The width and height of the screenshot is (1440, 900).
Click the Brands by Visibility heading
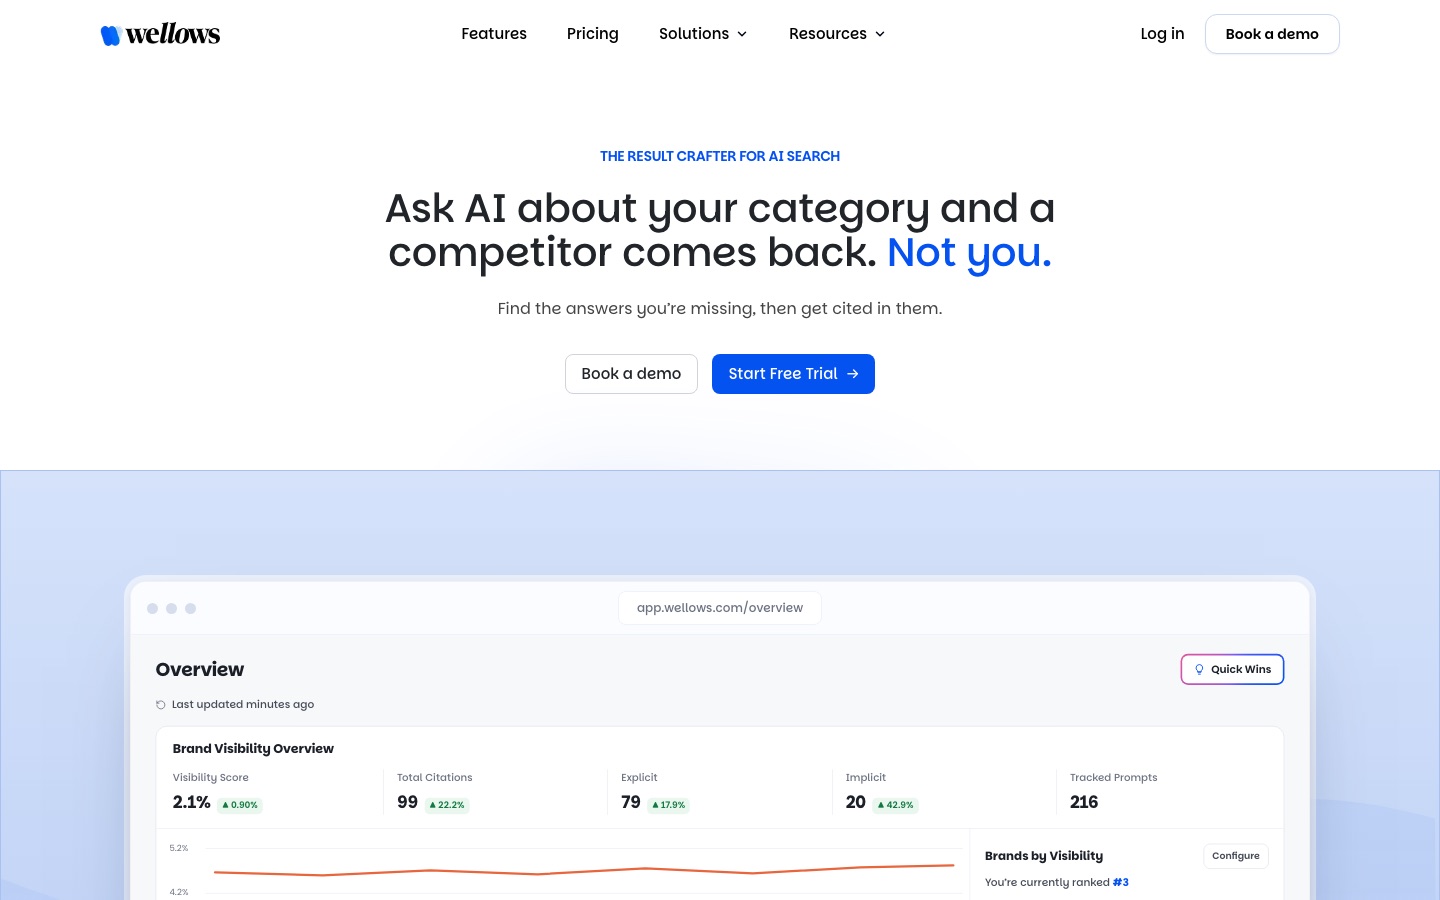click(x=1044, y=856)
